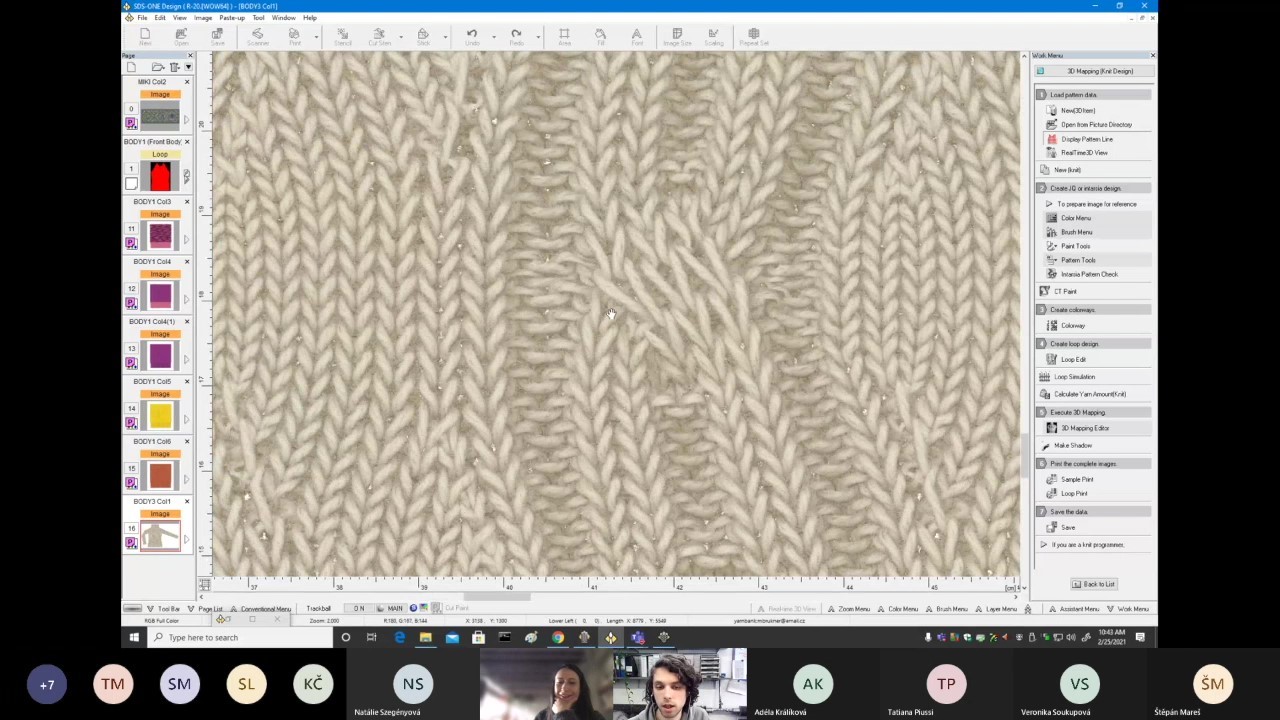Click the Stencil toolbar icon

pos(343,37)
